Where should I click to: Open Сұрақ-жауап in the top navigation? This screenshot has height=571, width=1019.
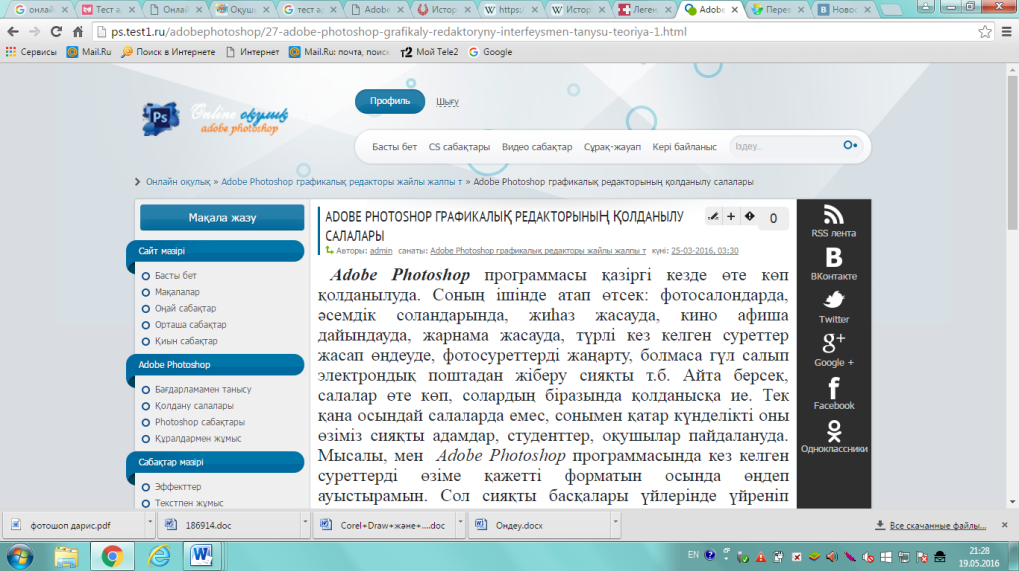tap(612, 147)
